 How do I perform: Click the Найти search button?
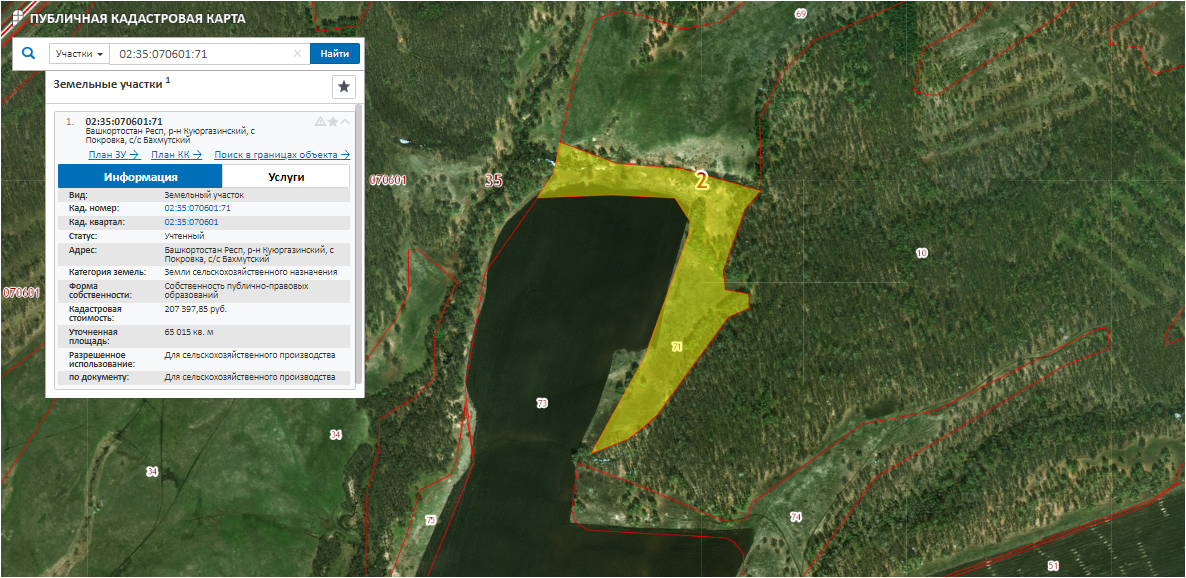click(334, 54)
